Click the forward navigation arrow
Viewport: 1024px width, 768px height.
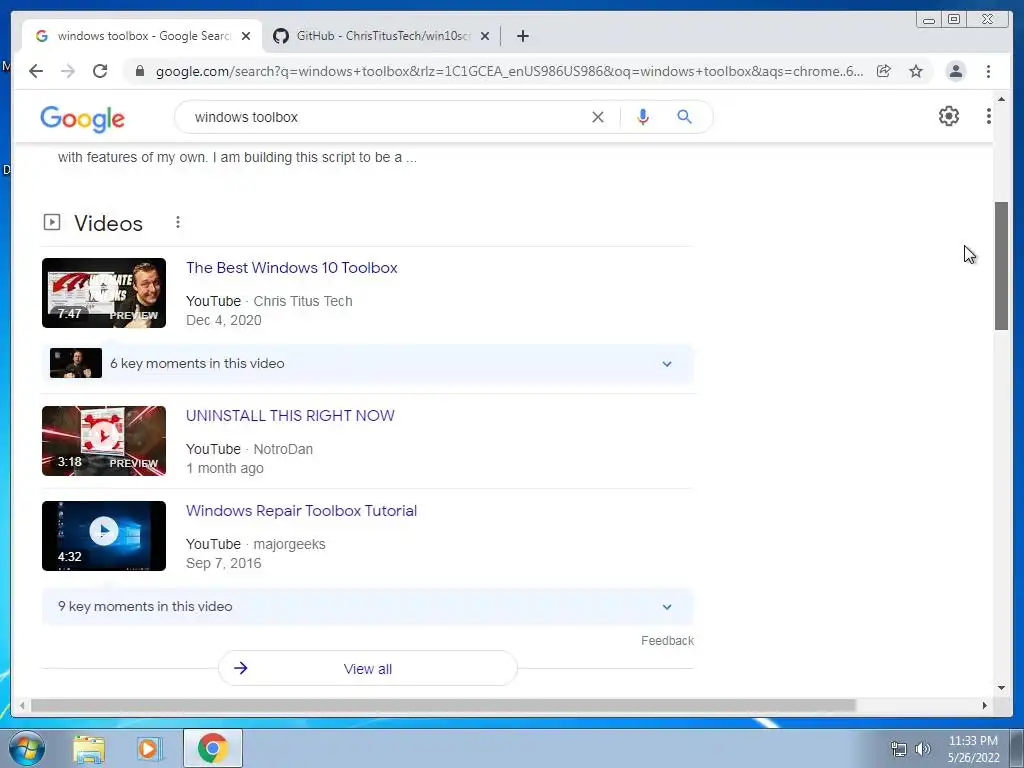click(x=68, y=71)
